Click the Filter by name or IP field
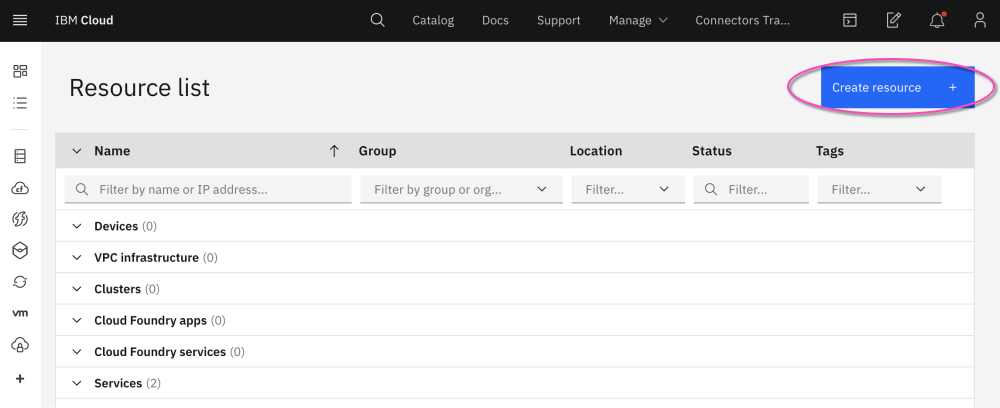The height and width of the screenshot is (408, 1000). (x=208, y=189)
